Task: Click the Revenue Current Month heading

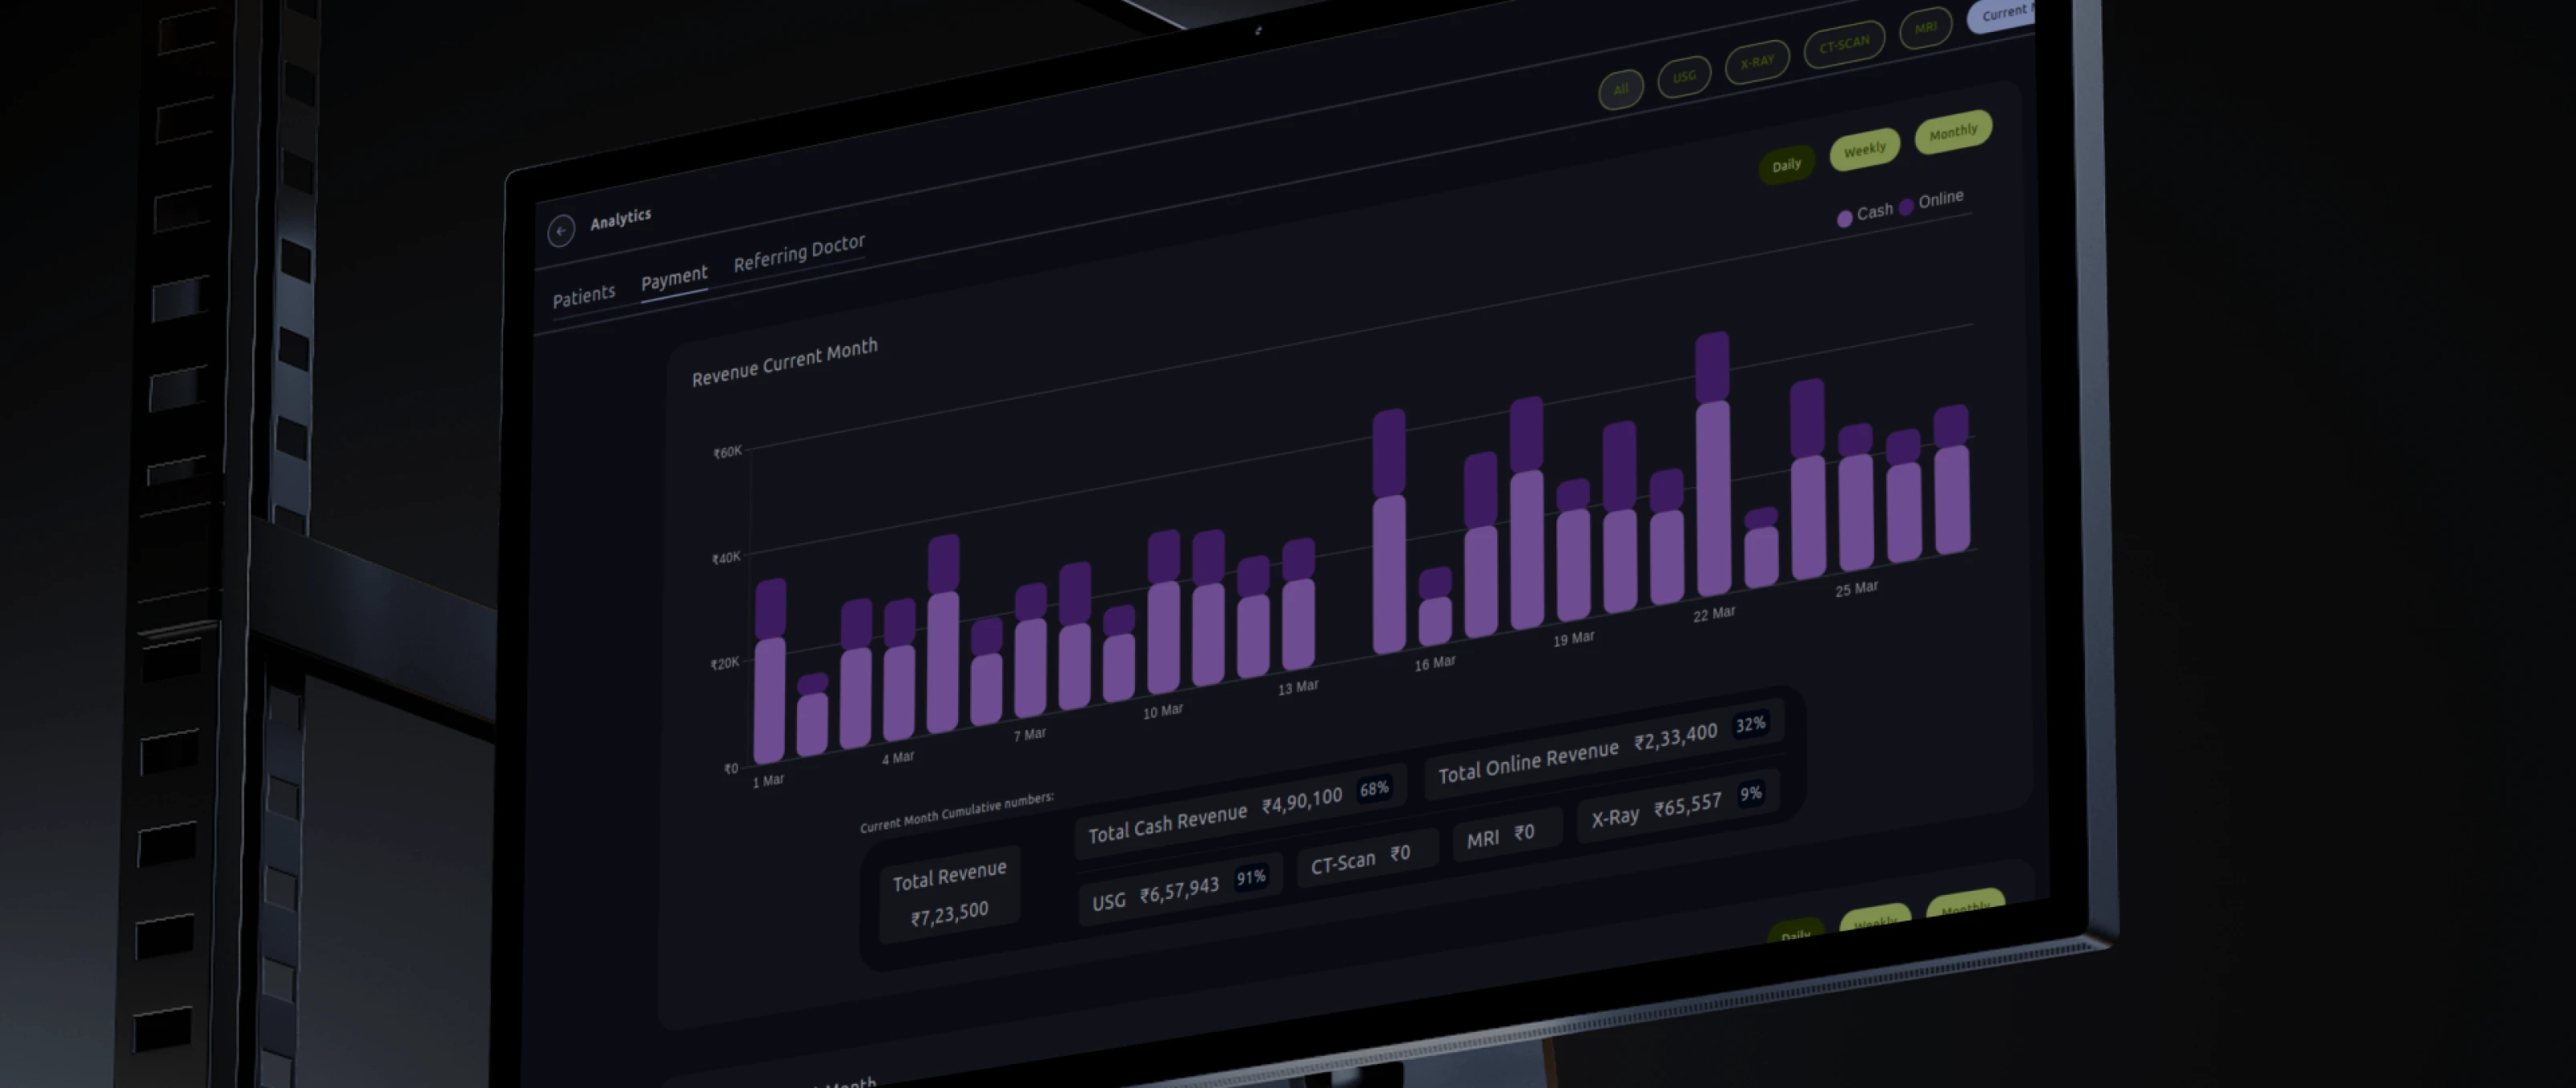Action: click(785, 361)
